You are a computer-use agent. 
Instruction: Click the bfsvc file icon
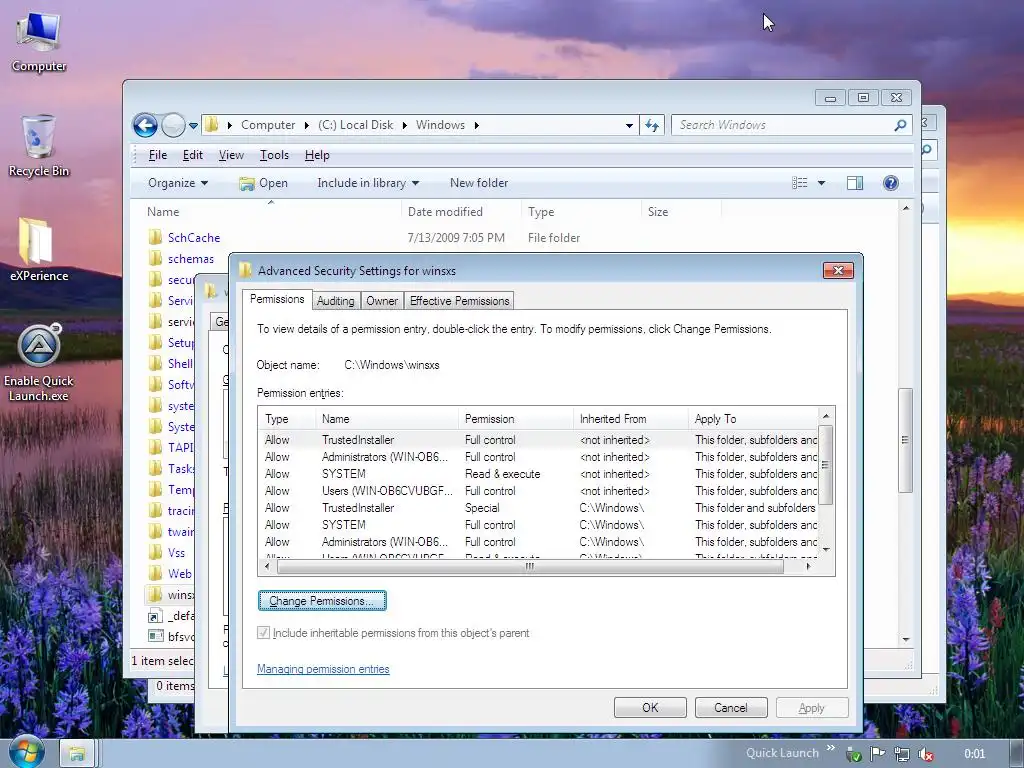pyautogui.click(x=155, y=636)
